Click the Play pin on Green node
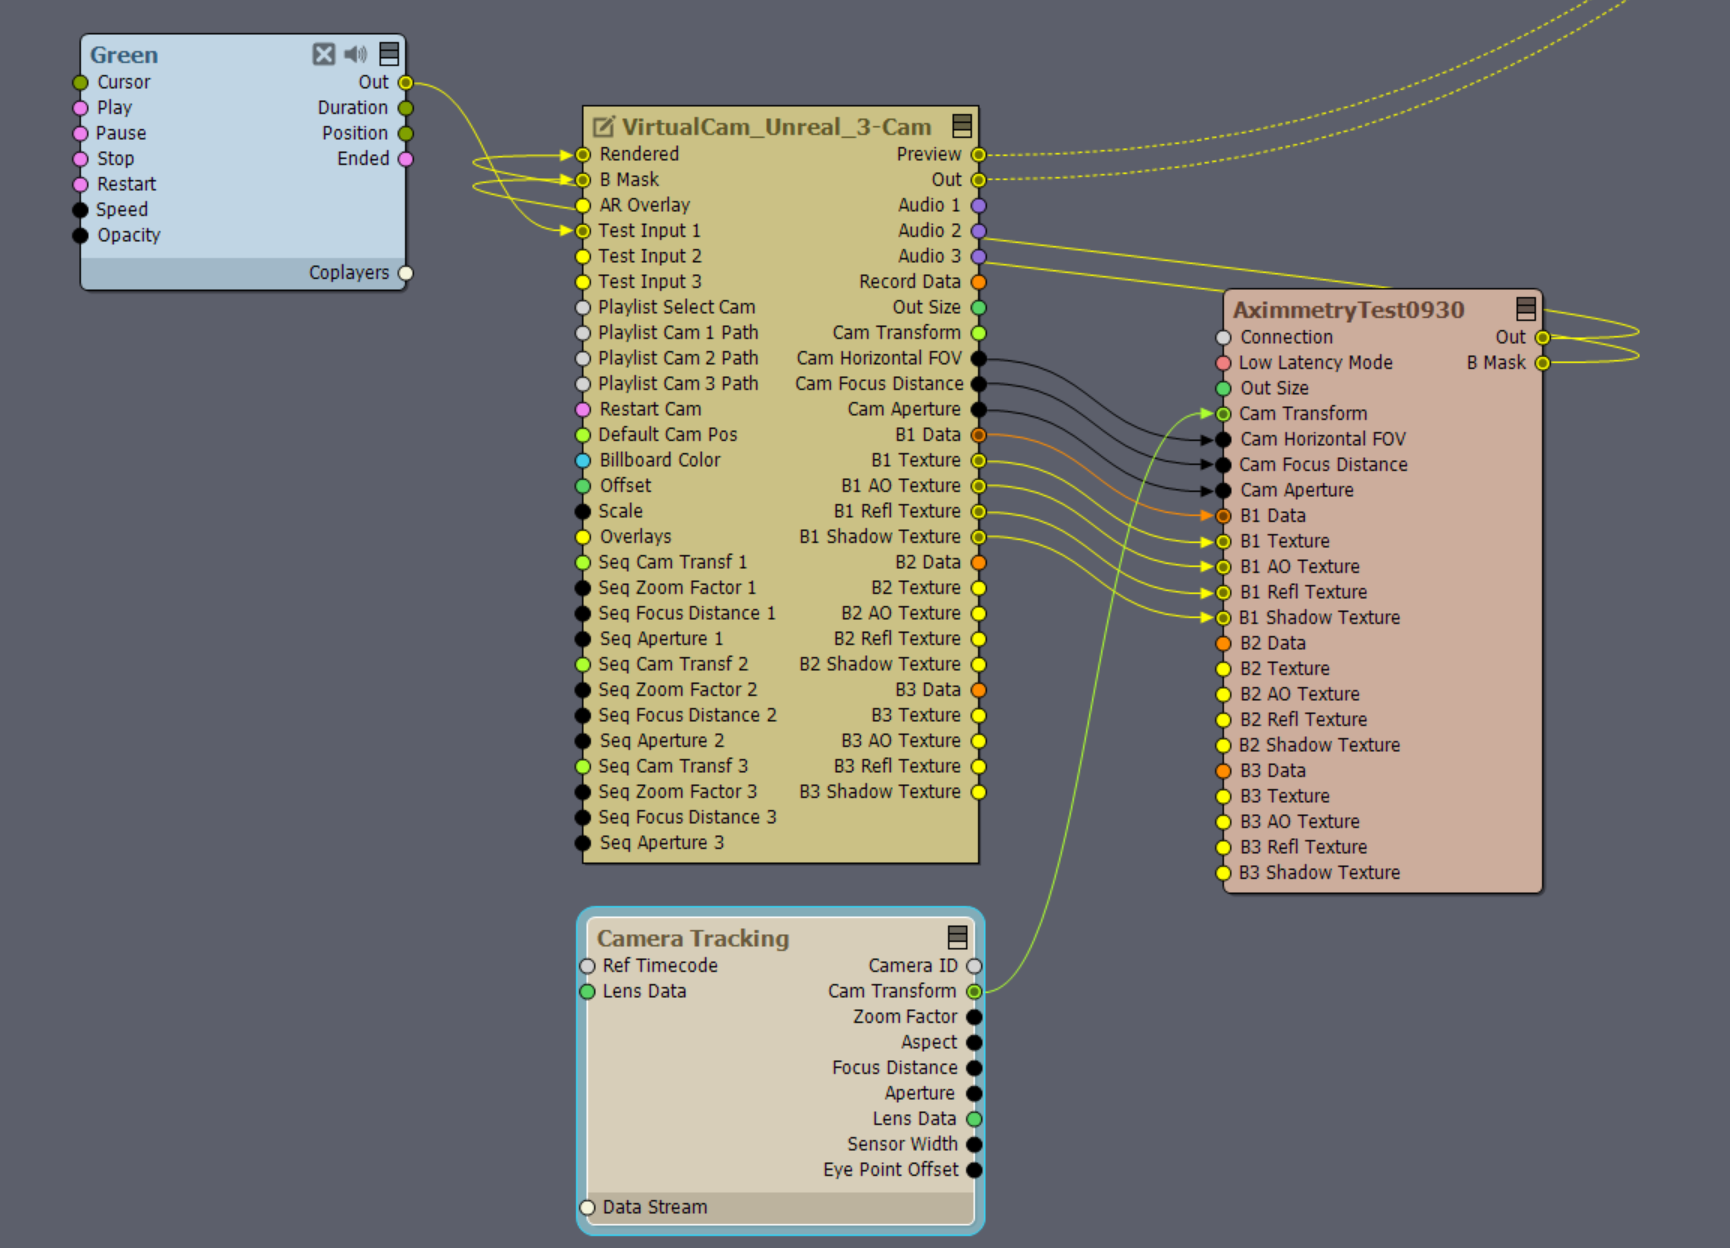 tap(81, 108)
